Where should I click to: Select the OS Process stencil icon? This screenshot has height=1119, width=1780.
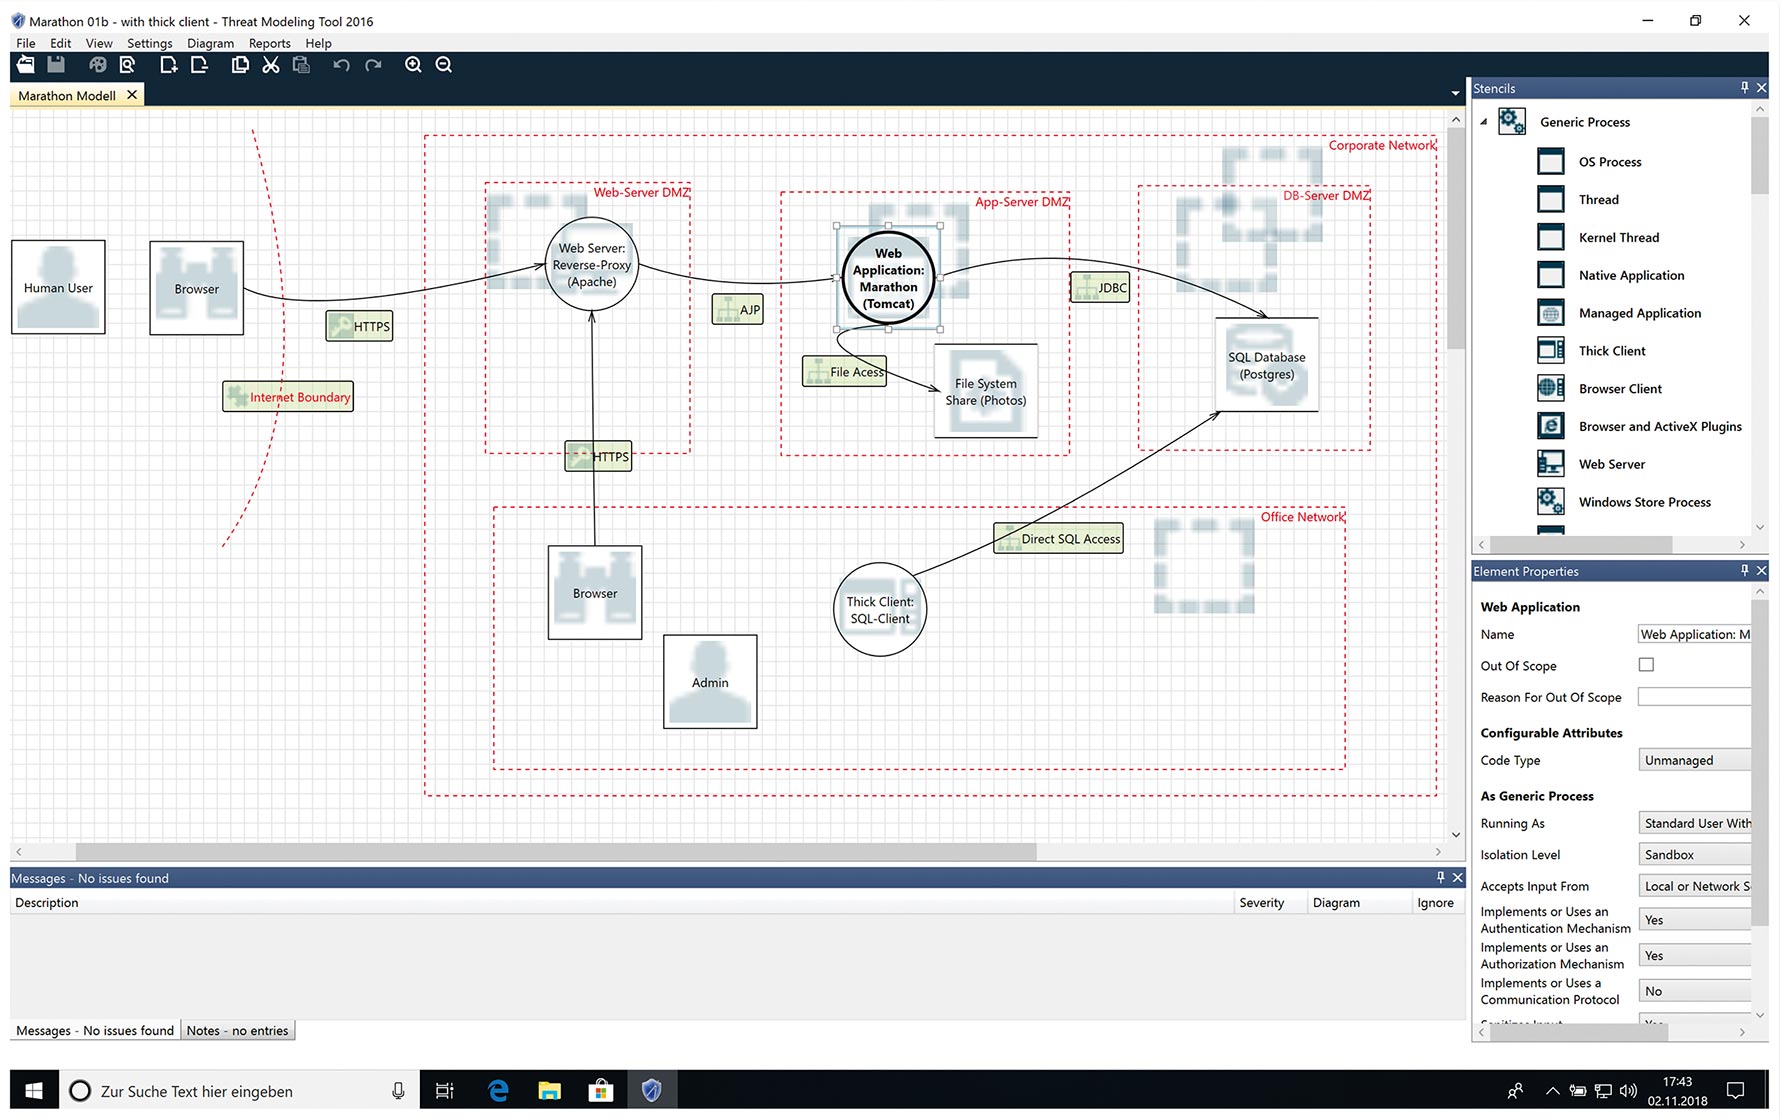pyautogui.click(x=1550, y=162)
